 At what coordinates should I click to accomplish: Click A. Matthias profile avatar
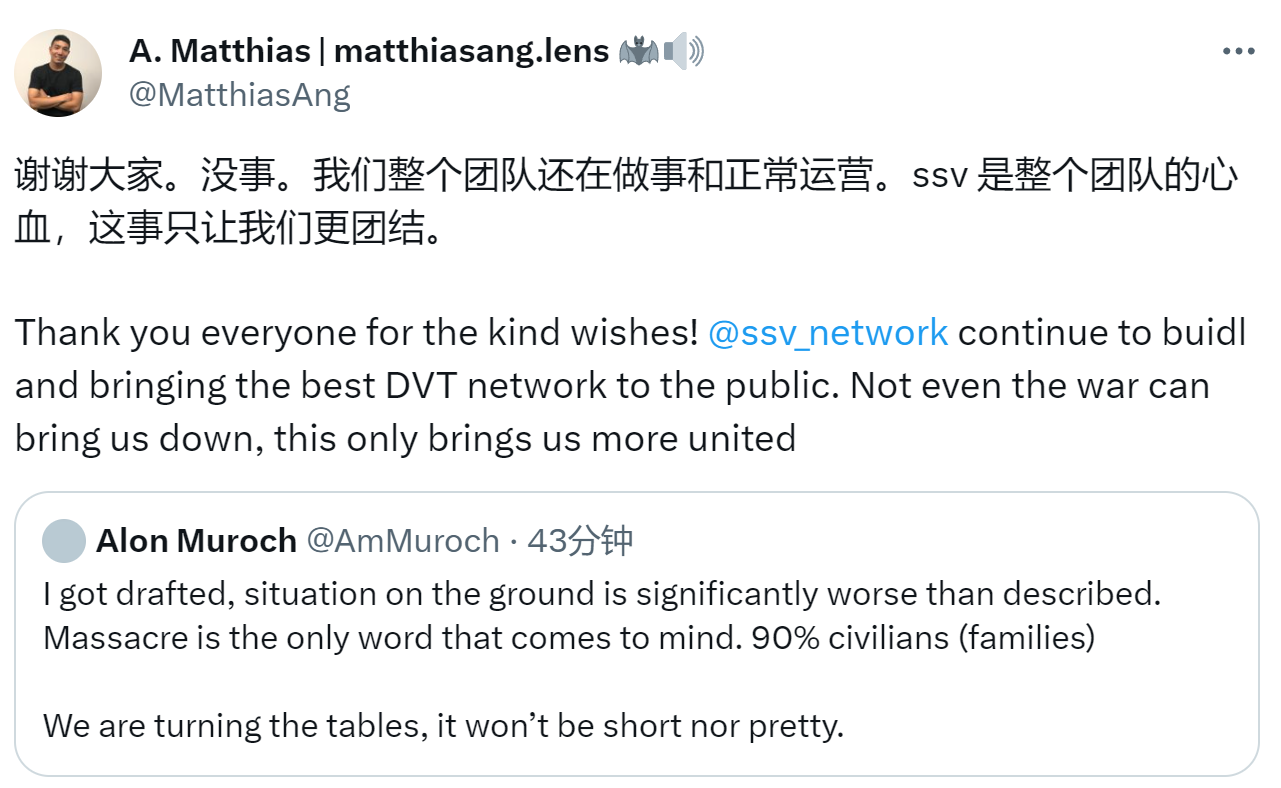point(57,72)
